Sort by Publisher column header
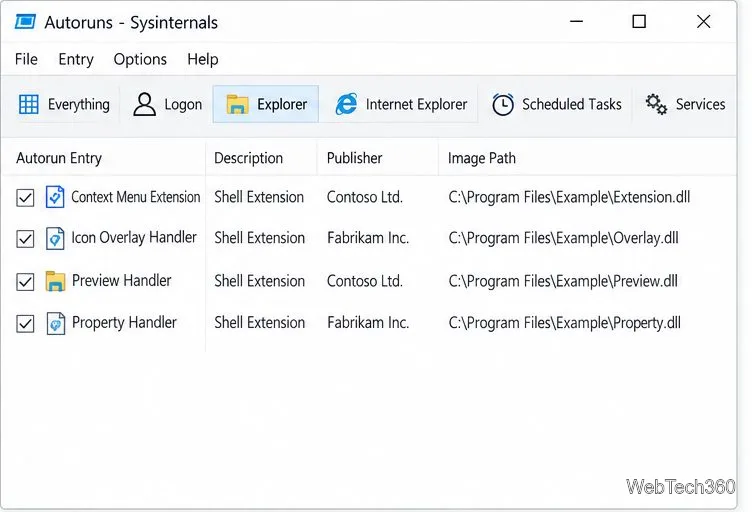752x512 pixels. coord(354,158)
